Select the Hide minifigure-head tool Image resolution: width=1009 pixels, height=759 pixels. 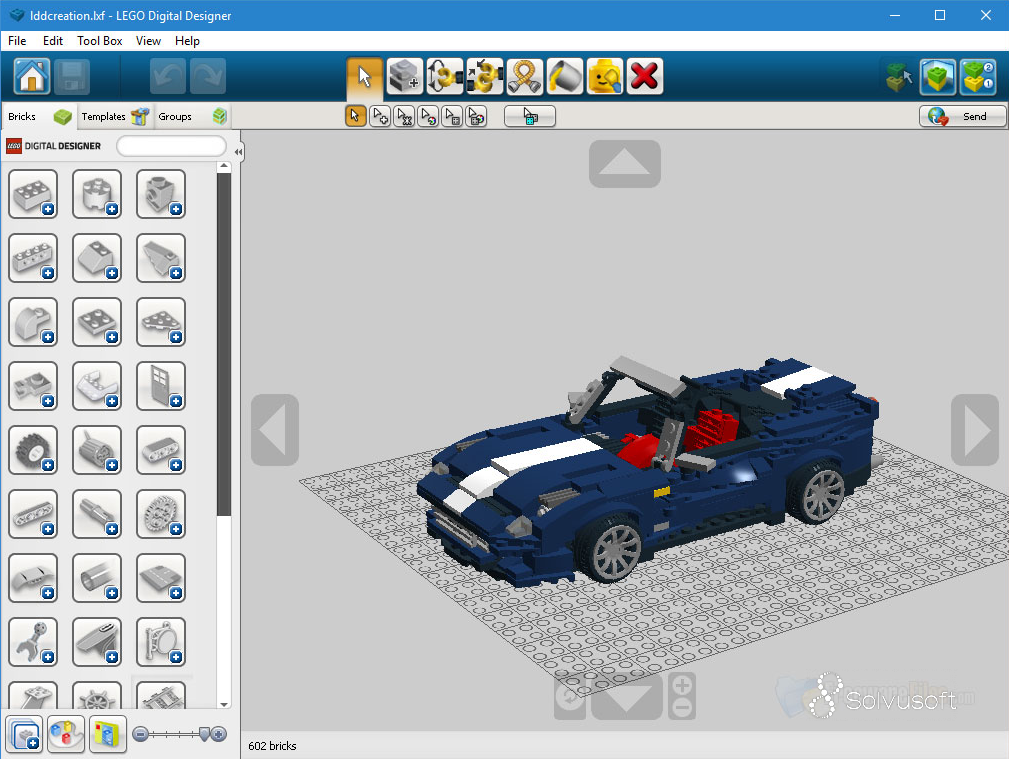coord(605,77)
